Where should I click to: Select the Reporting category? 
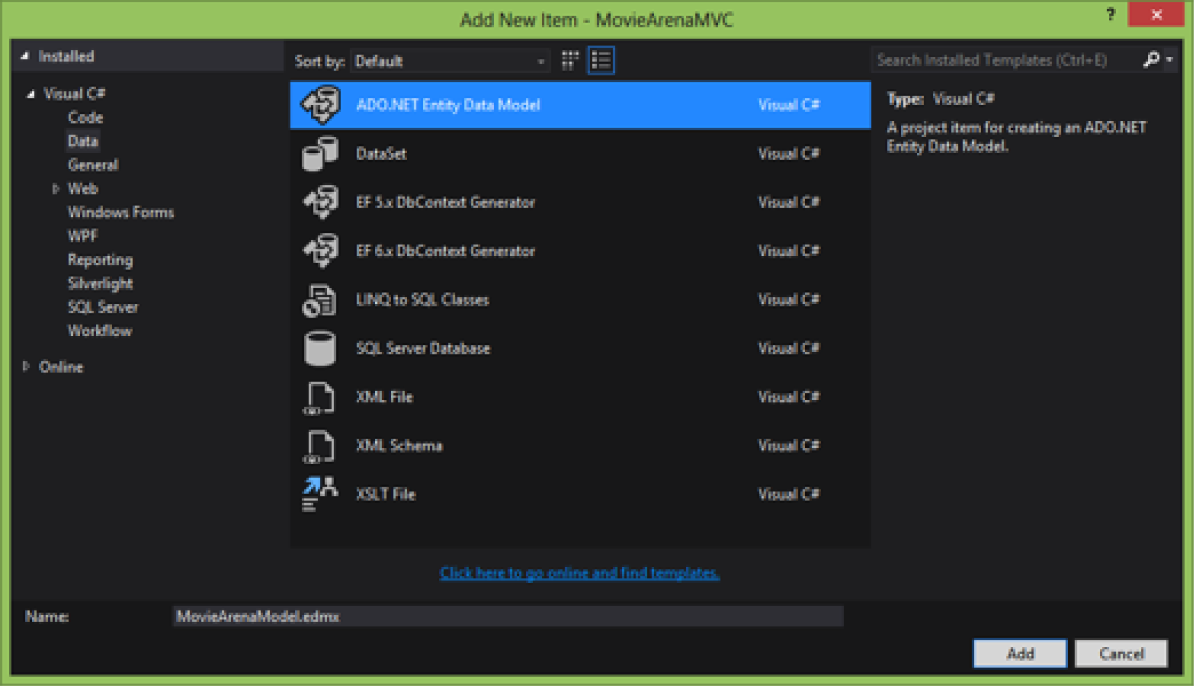[100, 259]
